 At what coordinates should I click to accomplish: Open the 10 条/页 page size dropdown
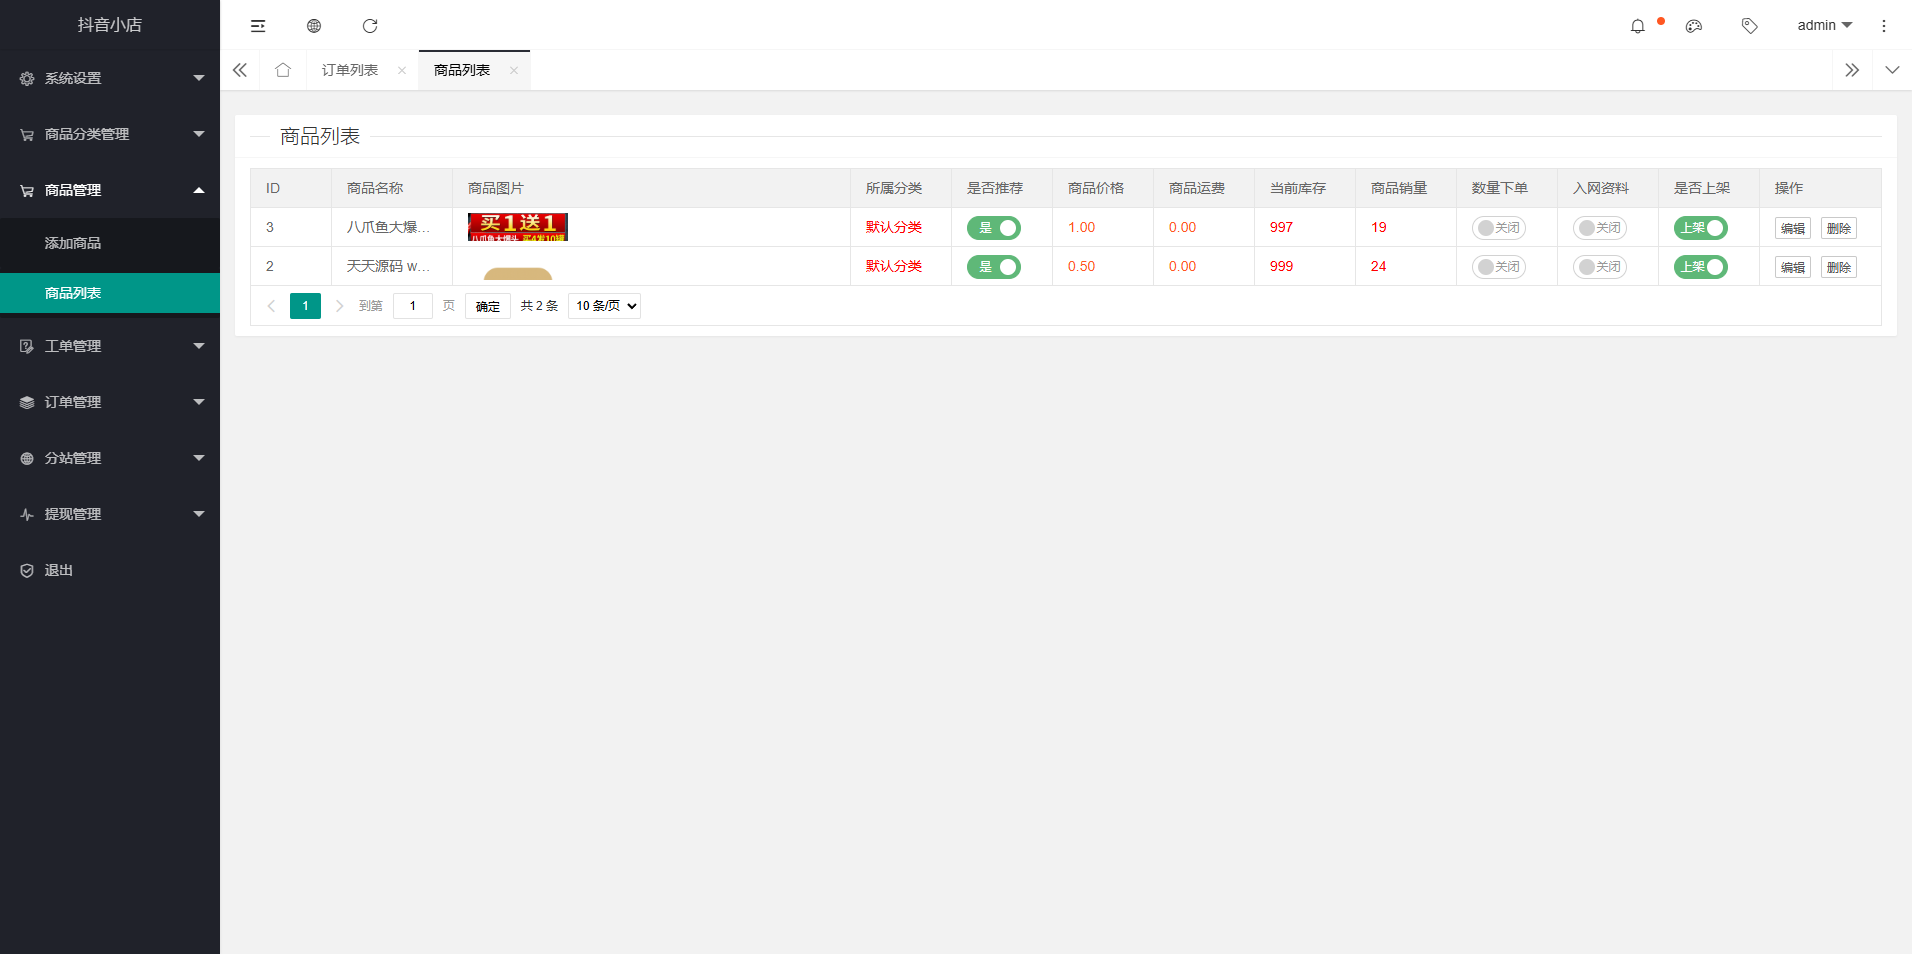click(604, 306)
